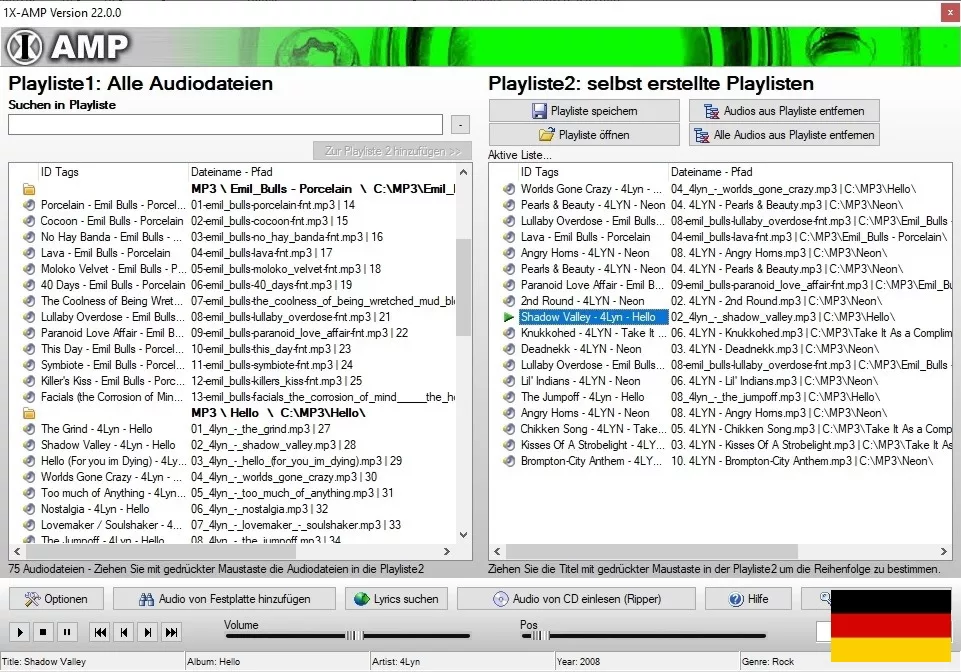Click the disc icon beside 40 Days - Emil Bulls
Image resolution: width=961 pixels, height=672 pixels.
click(29, 285)
